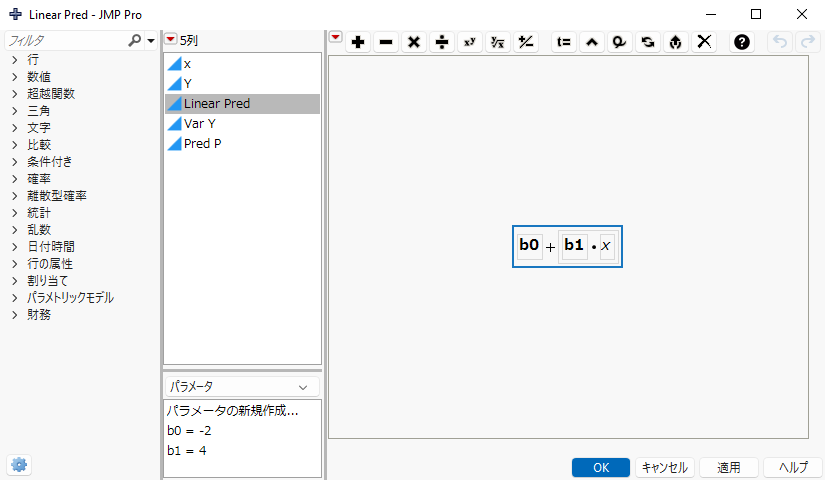This screenshot has height=480, width=825.
Task: Click the power x^y operator button
Action: 470,42
